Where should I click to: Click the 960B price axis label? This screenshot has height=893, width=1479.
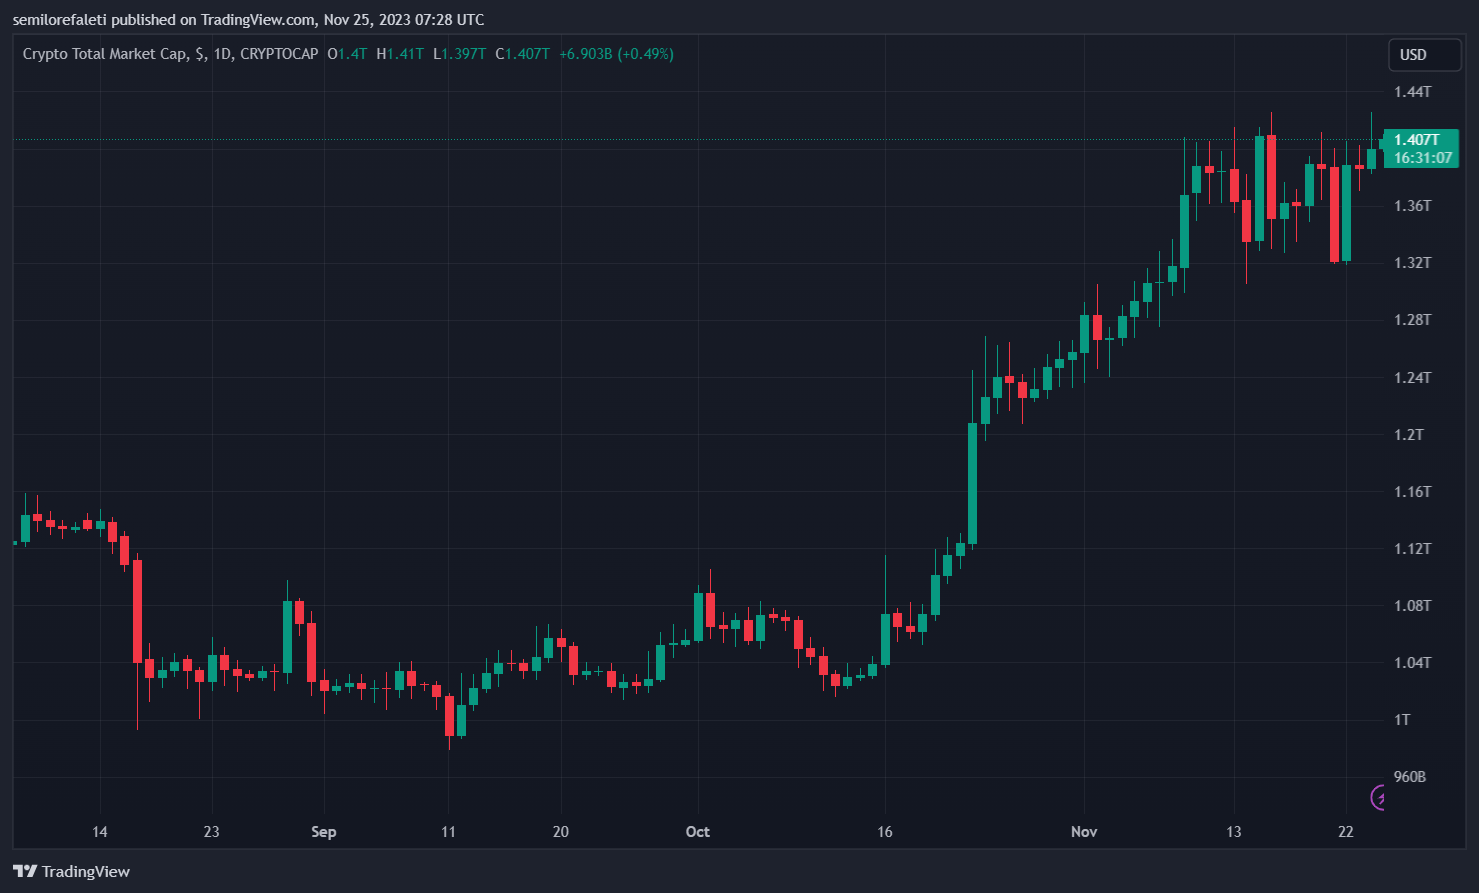pyautogui.click(x=1409, y=777)
